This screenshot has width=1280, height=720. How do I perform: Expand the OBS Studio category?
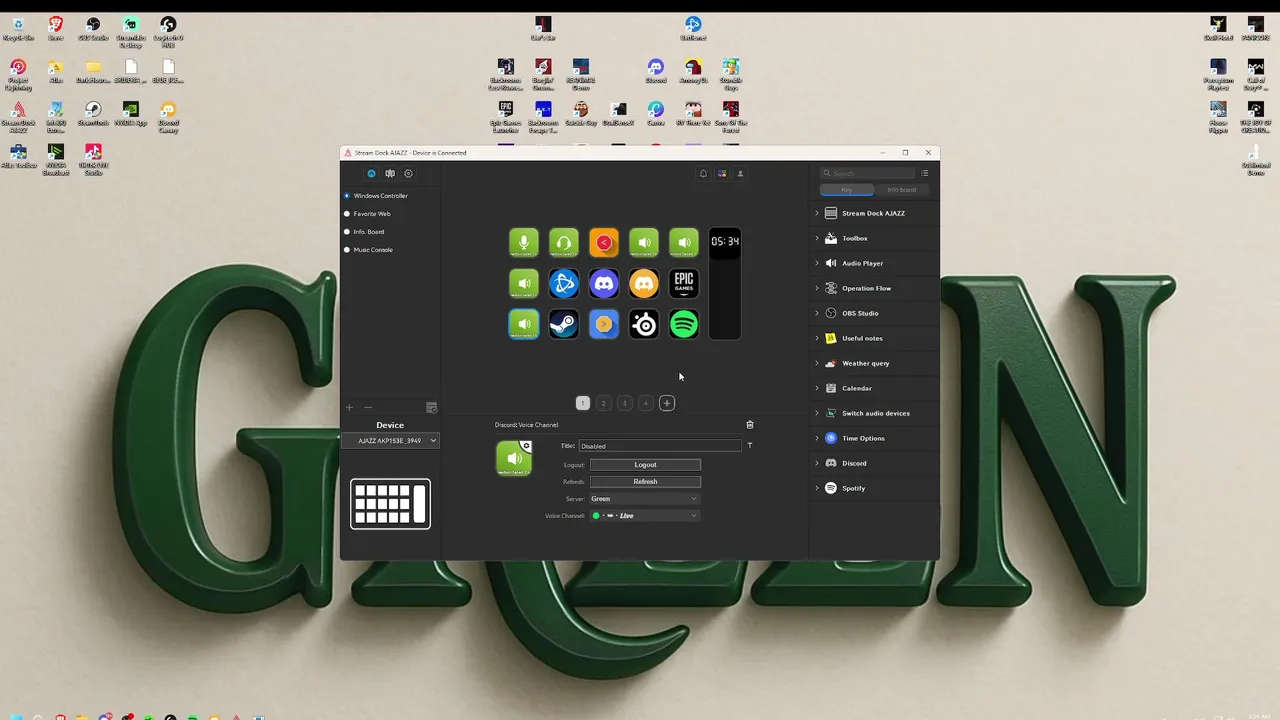tap(874, 313)
